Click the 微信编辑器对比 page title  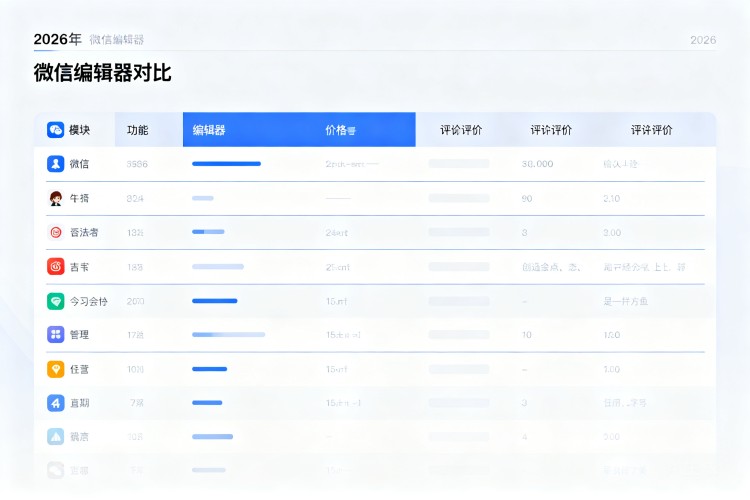[x=102, y=73]
